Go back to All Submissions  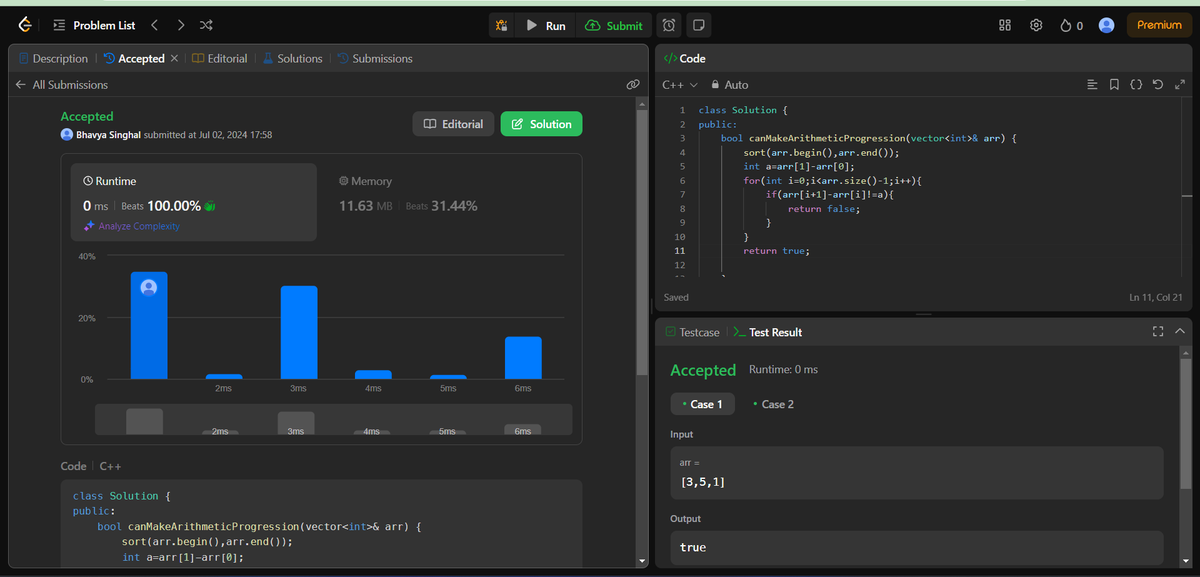point(62,85)
